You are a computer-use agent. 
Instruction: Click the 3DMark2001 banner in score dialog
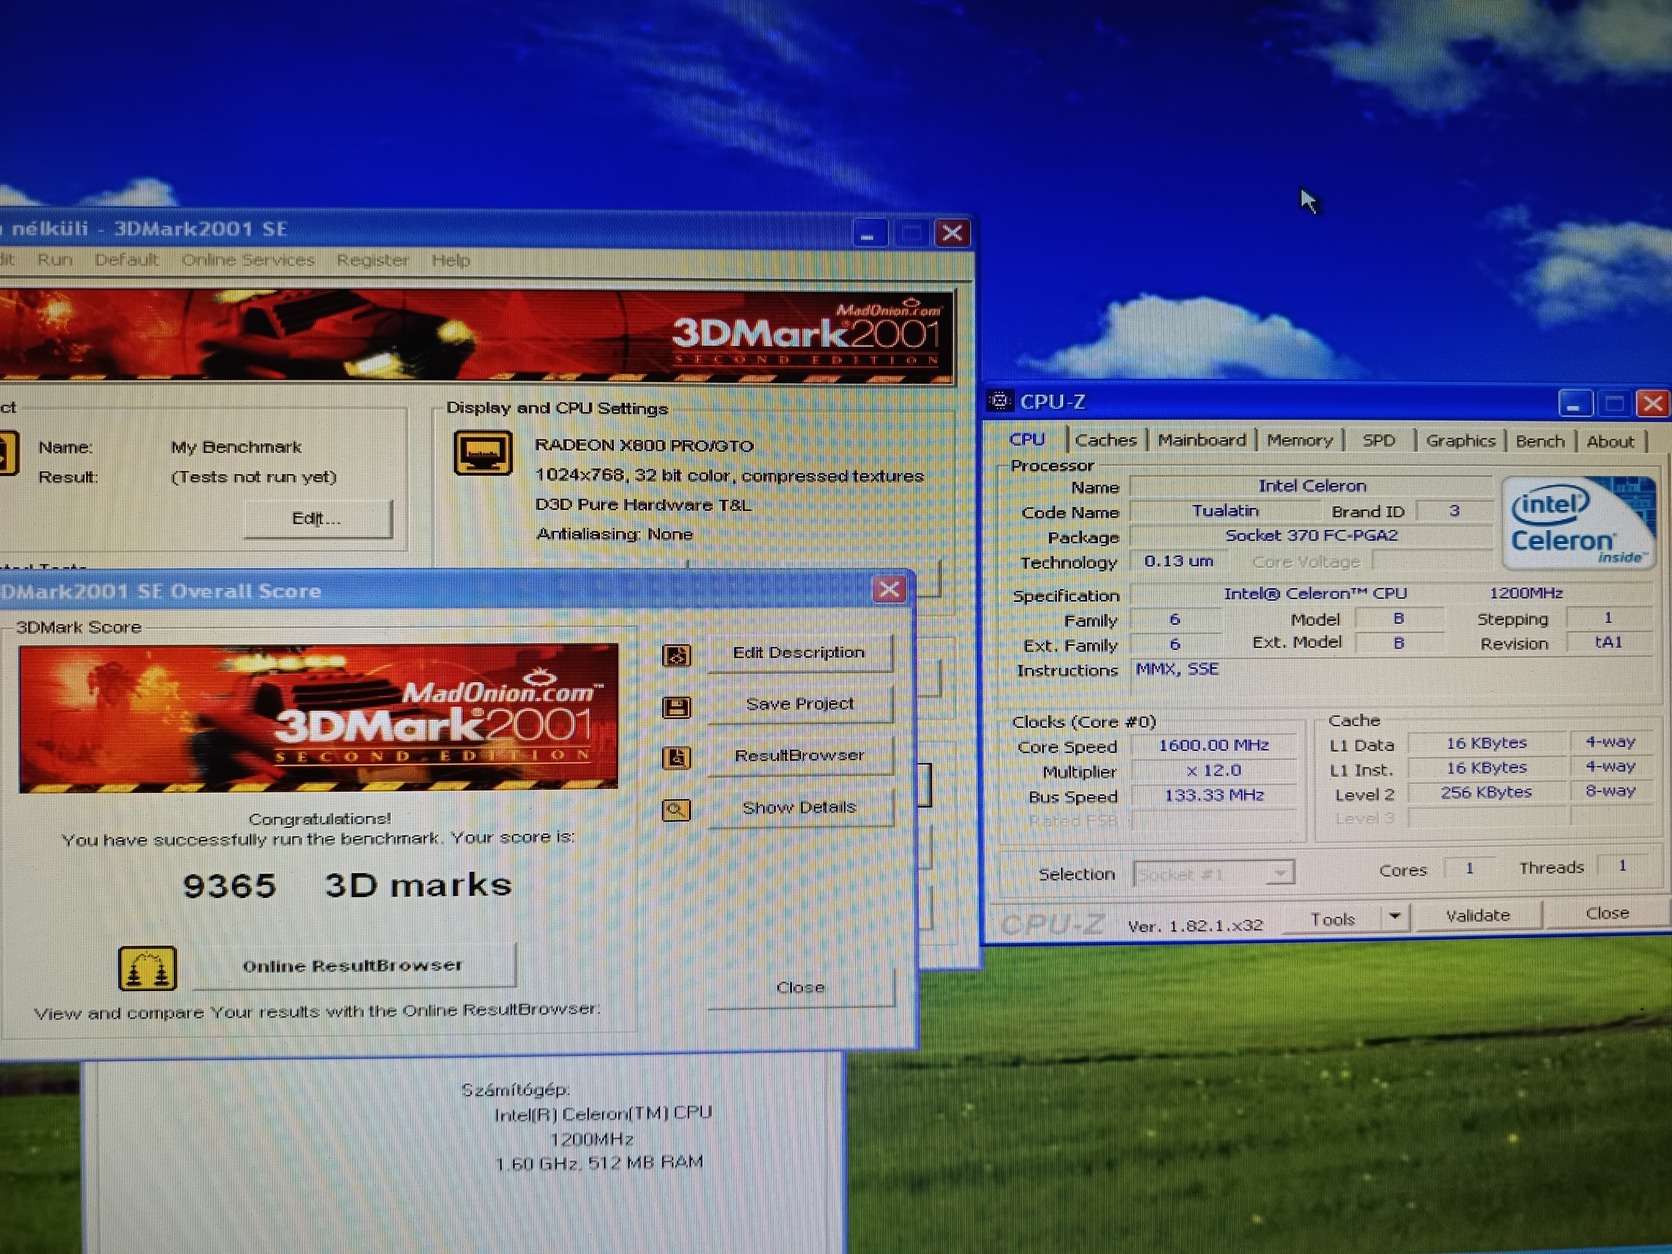(318, 718)
